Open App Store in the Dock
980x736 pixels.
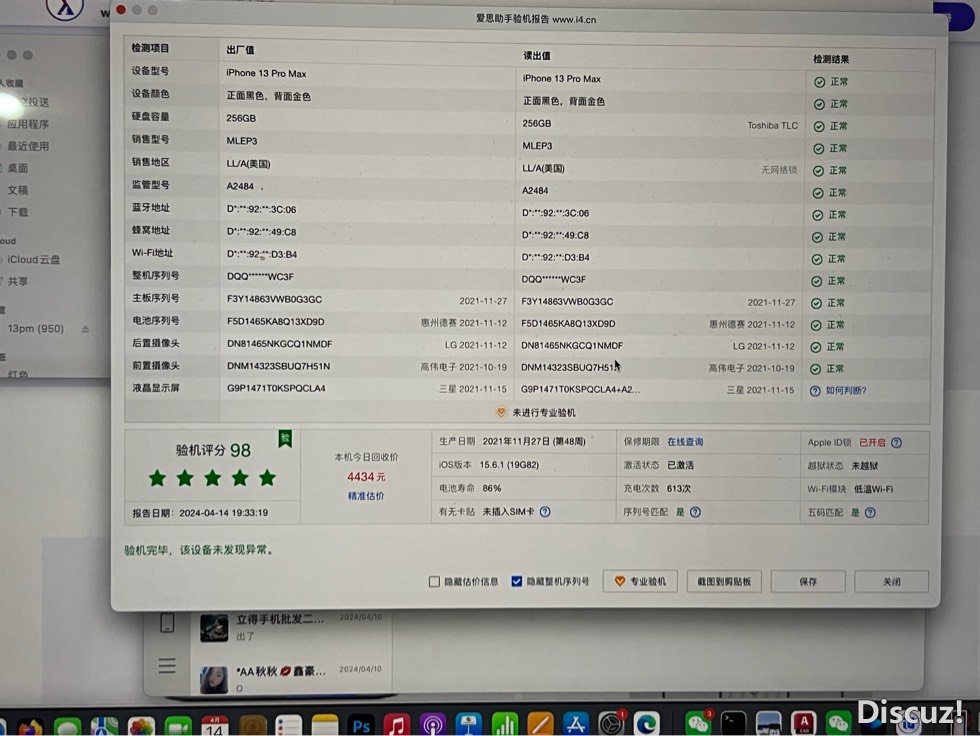[x=576, y=724]
